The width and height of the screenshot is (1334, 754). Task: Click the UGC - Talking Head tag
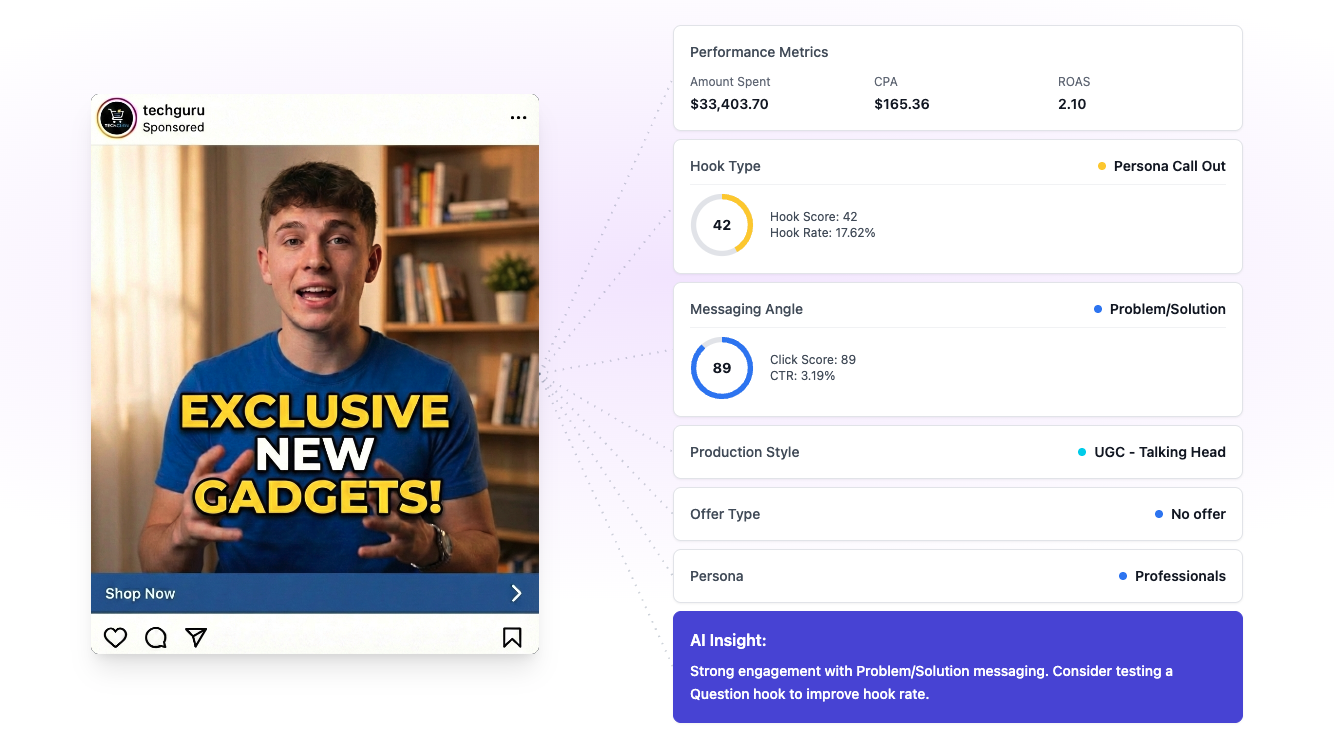tap(1159, 452)
